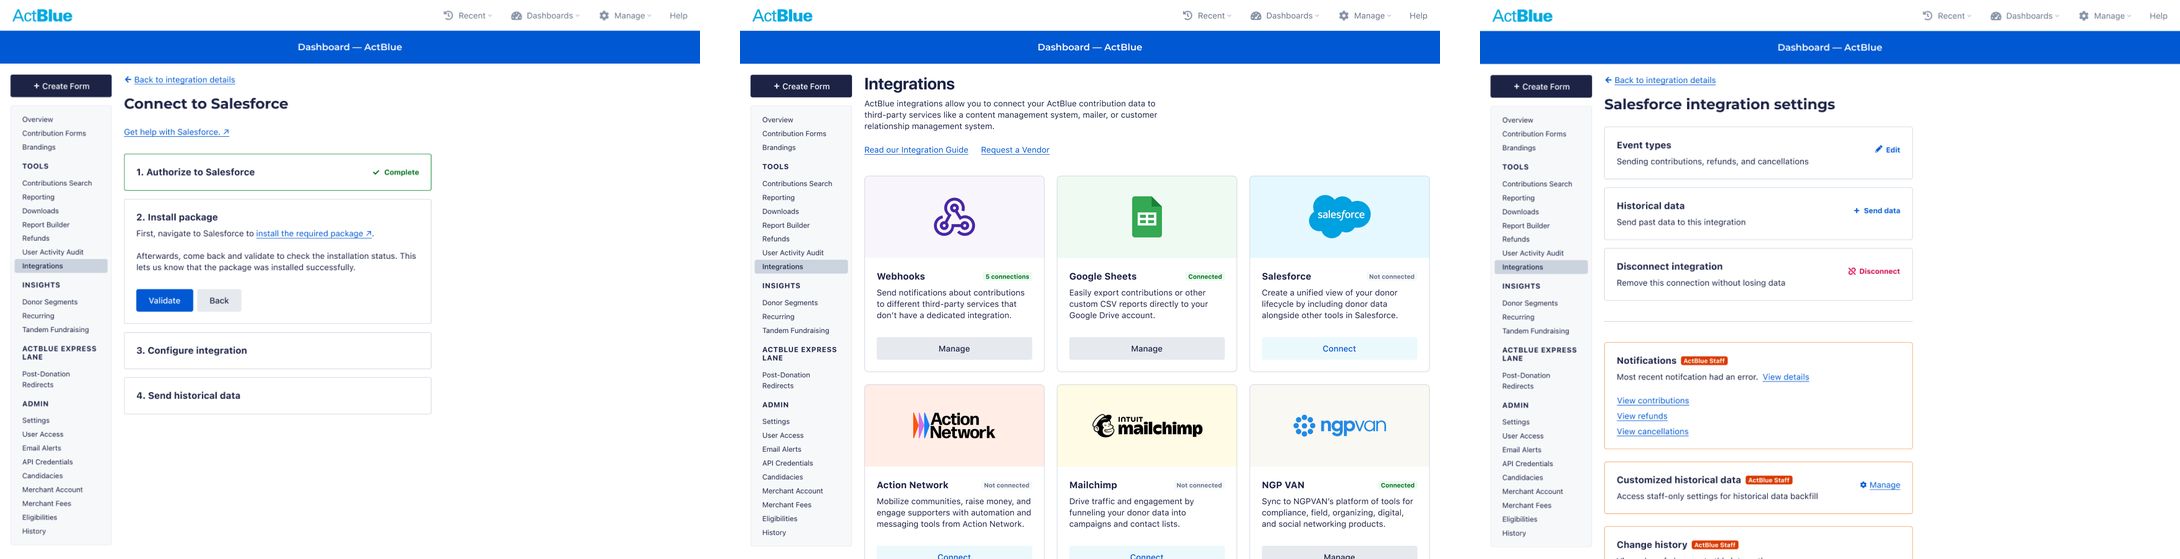Click the blue Validate button
This screenshot has width=2180, height=559.
(x=165, y=301)
